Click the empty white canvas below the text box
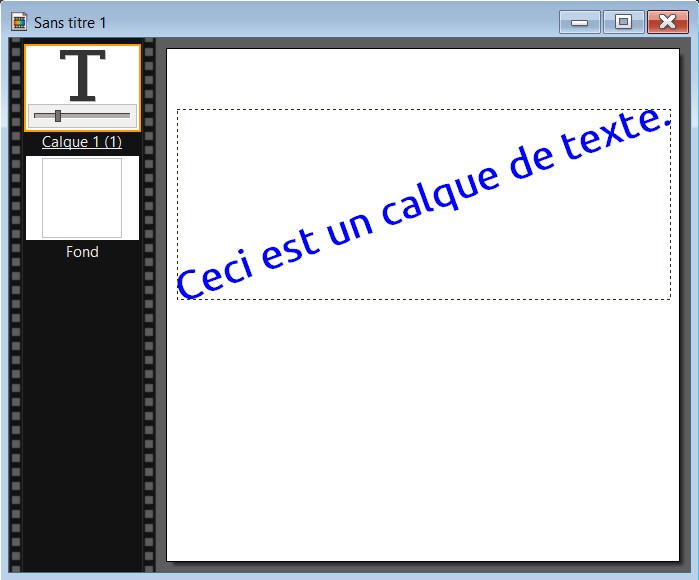The image size is (699, 580). click(x=422, y=430)
